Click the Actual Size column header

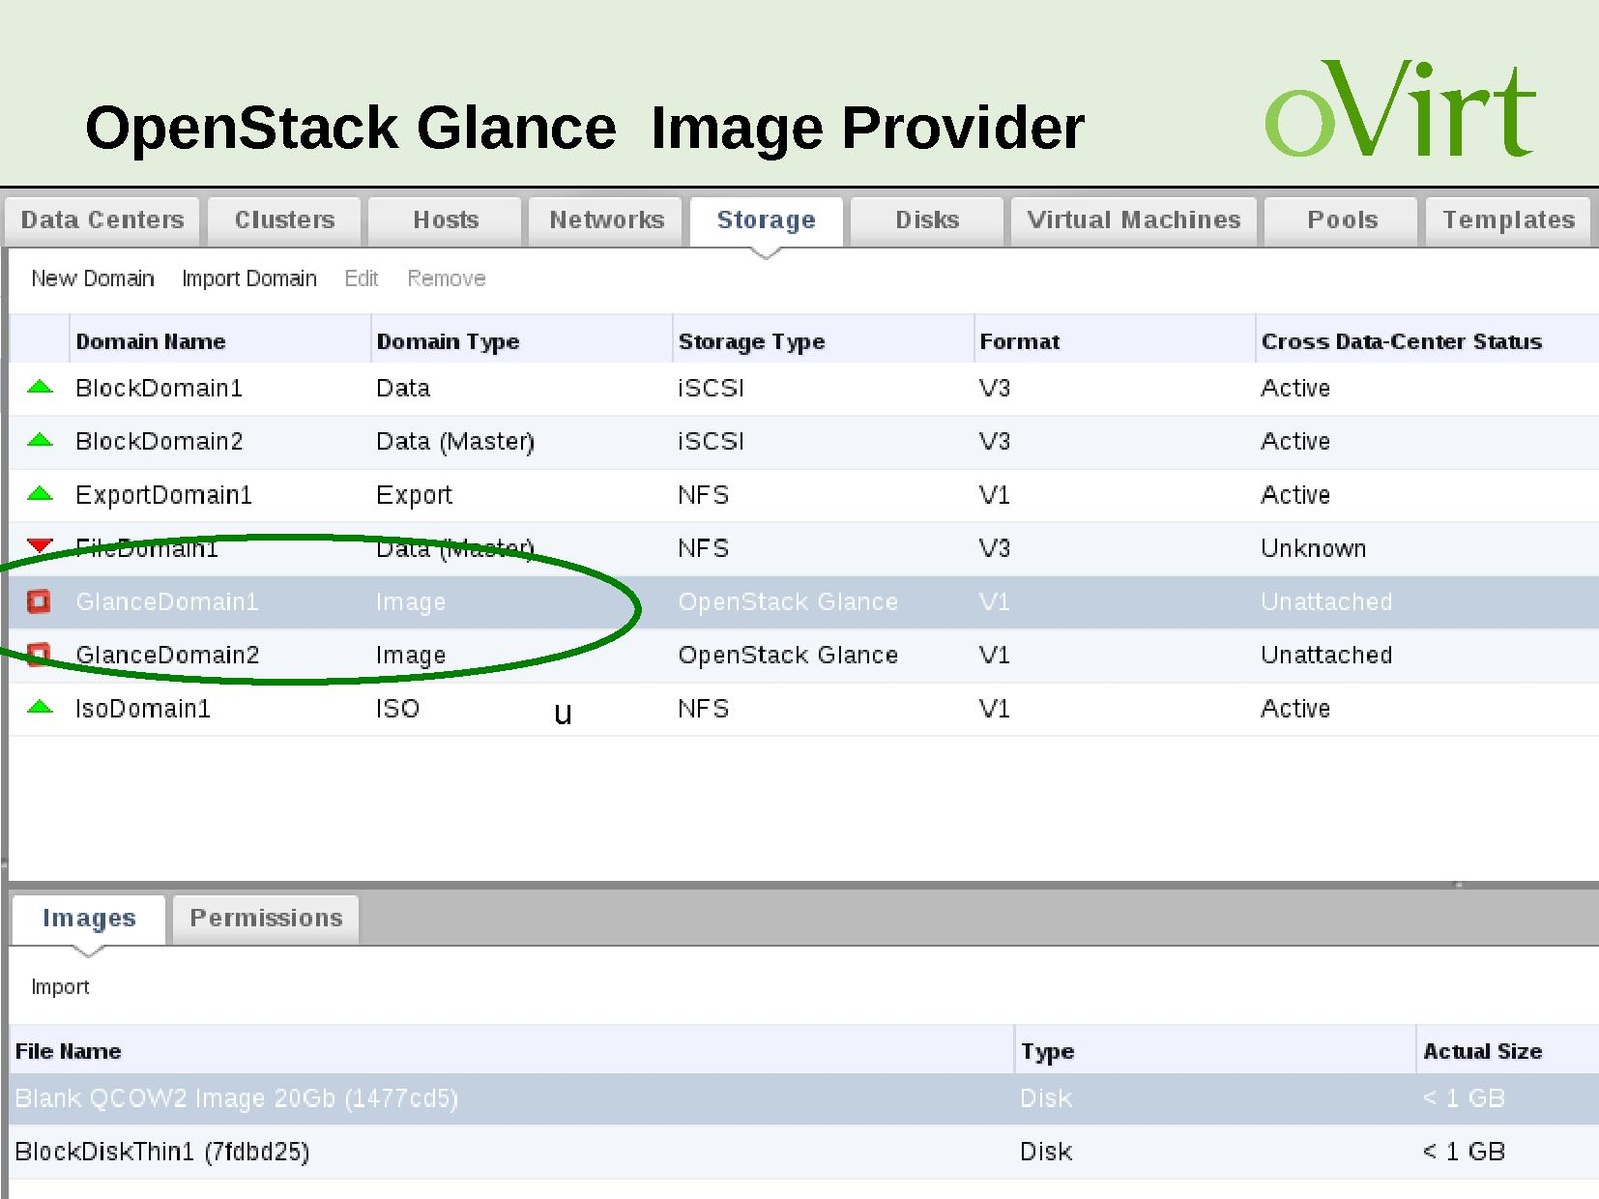[x=1482, y=1051]
